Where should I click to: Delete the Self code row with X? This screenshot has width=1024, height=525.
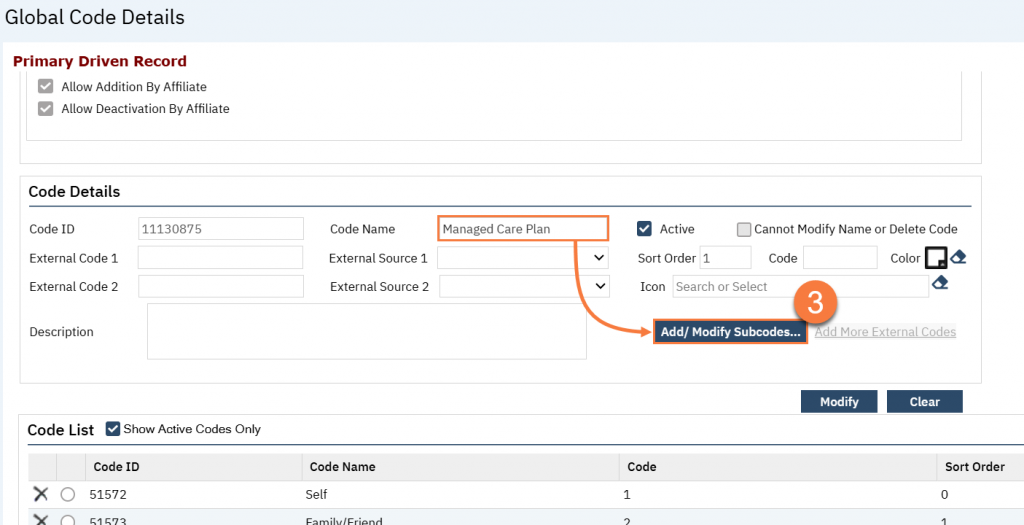[40, 494]
